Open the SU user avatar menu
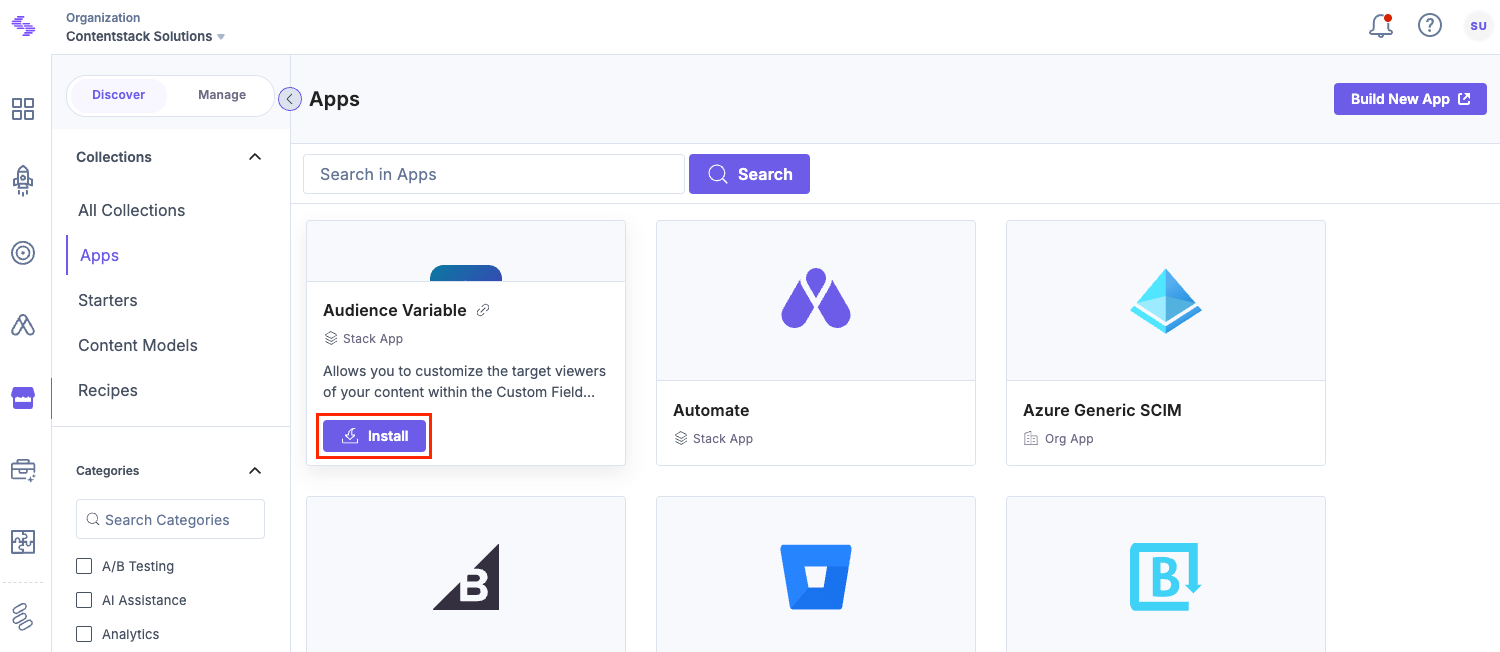The height and width of the screenshot is (652, 1500). [1478, 26]
